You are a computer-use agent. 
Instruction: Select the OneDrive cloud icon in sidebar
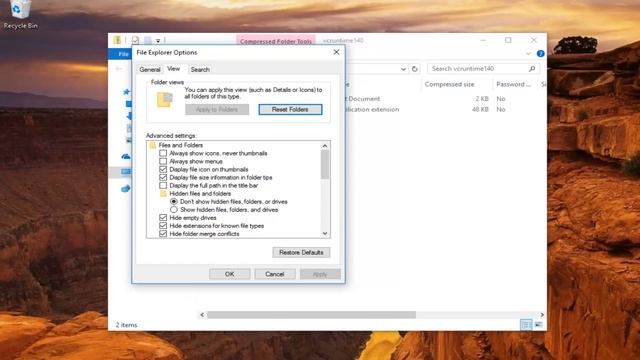click(126, 156)
